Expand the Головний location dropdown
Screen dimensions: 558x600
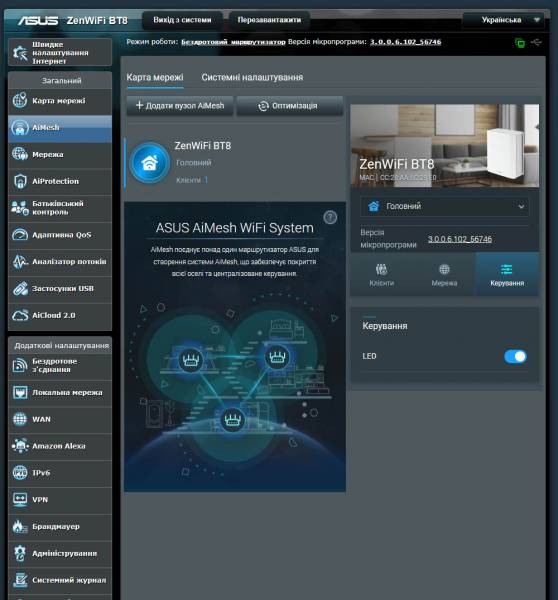[445, 206]
